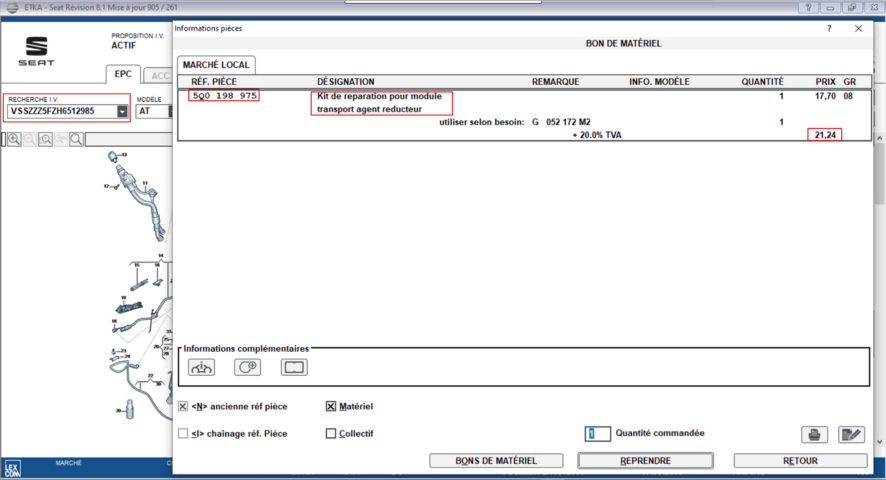Click the + 20.0% TVA text
Image resolution: width=886 pixels, height=480 pixels.
click(x=597, y=135)
